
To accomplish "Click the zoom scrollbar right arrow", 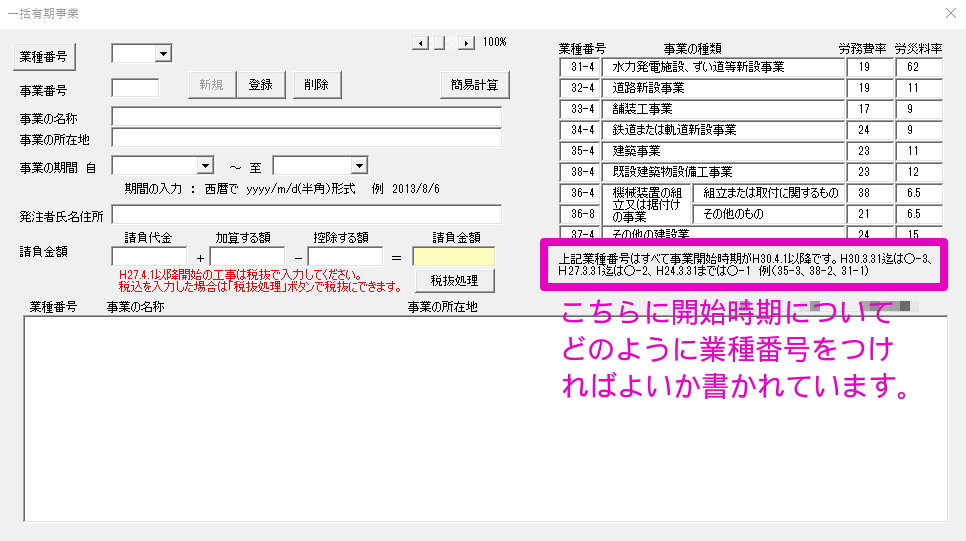I will click(x=466, y=43).
